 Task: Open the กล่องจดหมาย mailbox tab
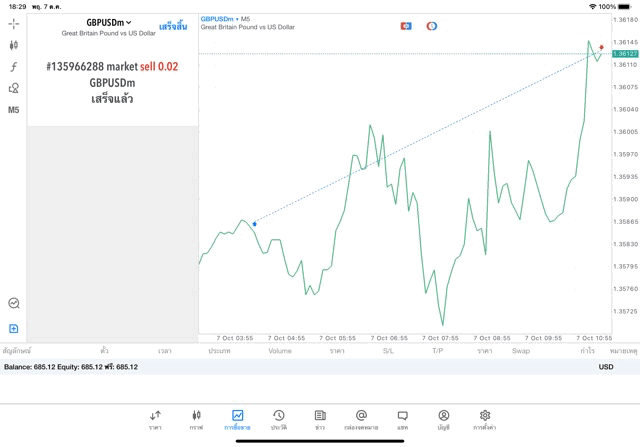point(361,420)
